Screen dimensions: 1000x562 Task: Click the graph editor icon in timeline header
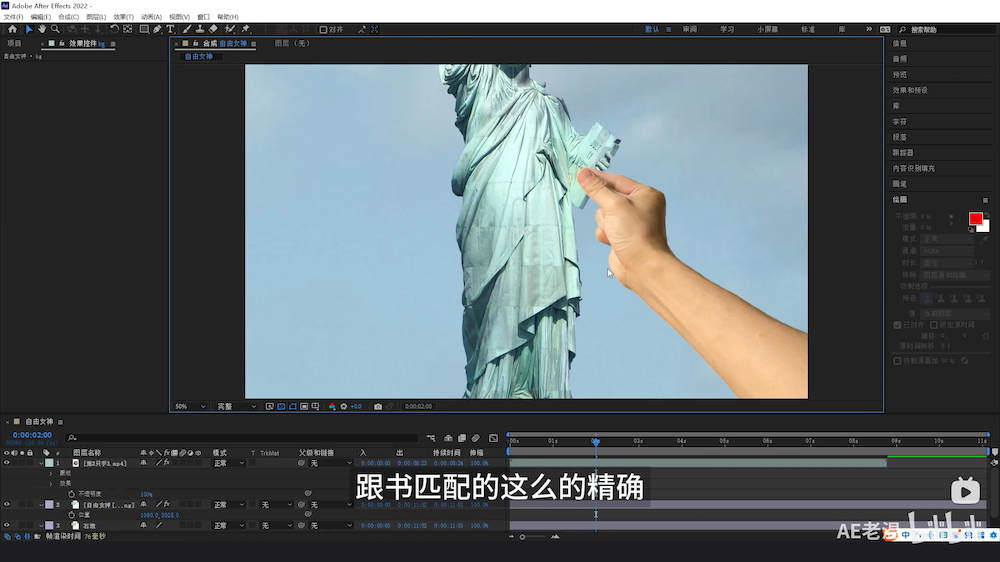tap(494, 438)
